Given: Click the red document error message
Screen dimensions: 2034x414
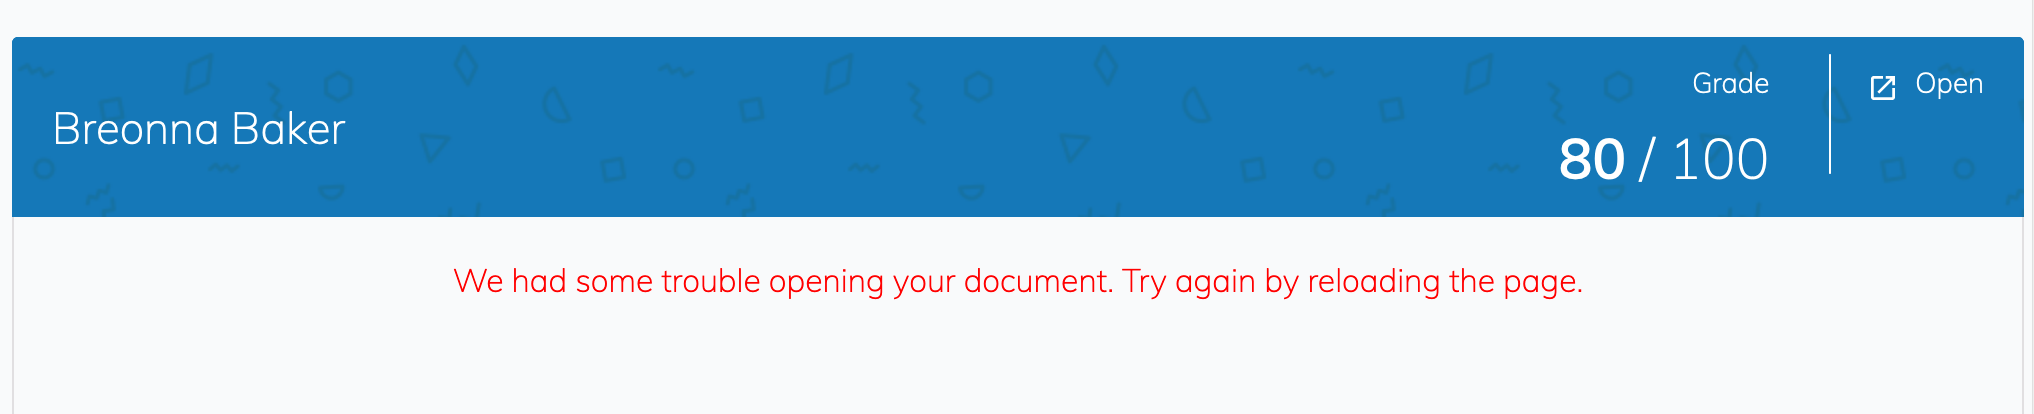Looking at the screenshot, I should click(1018, 281).
